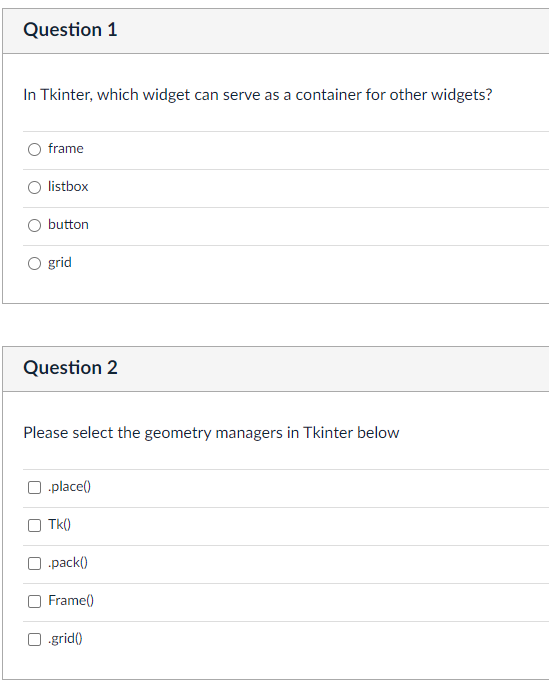Click the geometry managers question text
Viewport: 549px width, 685px height.
(x=211, y=433)
